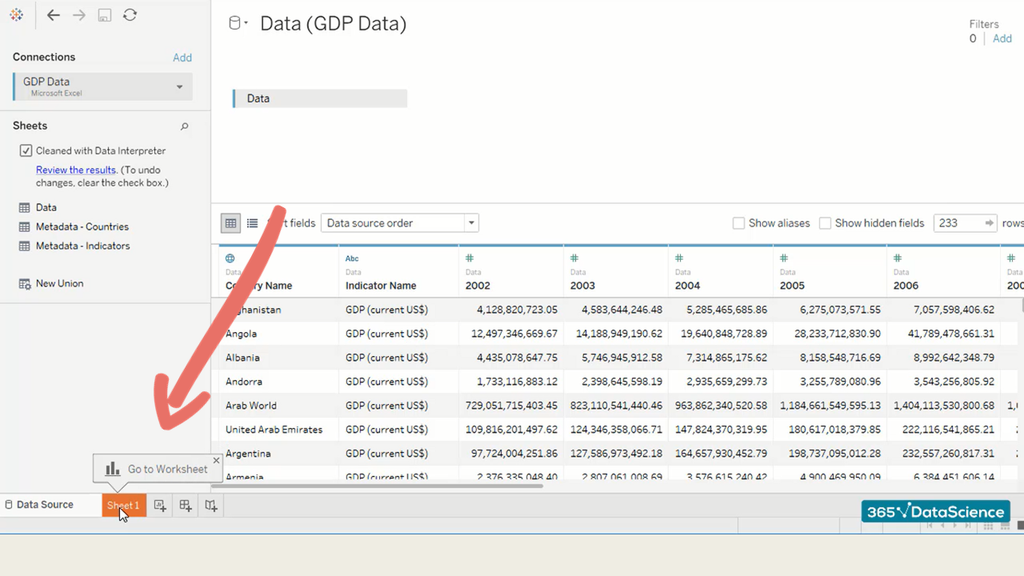The height and width of the screenshot is (576, 1024).
Task: Click the new story icon
Action: tap(211, 506)
